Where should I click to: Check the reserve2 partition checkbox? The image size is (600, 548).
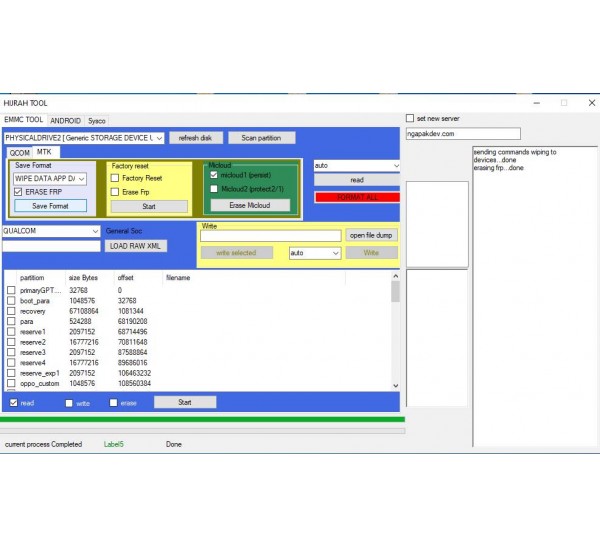[x=11, y=342]
